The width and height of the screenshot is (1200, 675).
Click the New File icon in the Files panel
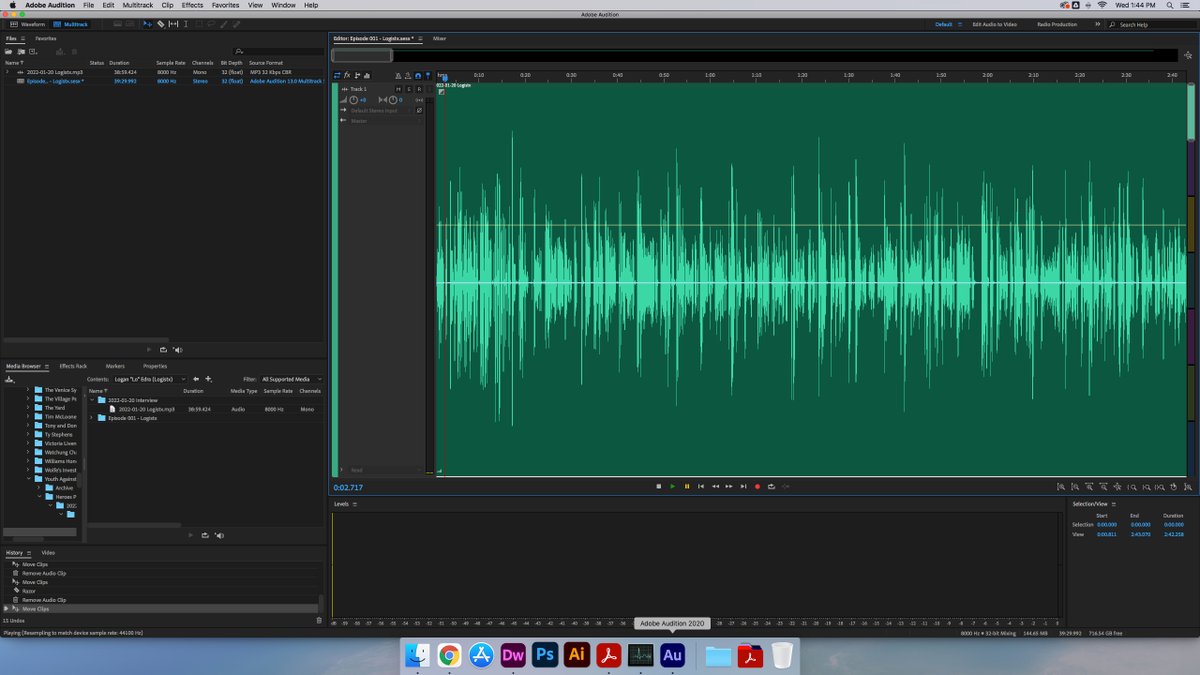pyautogui.click(x=33, y=51)
